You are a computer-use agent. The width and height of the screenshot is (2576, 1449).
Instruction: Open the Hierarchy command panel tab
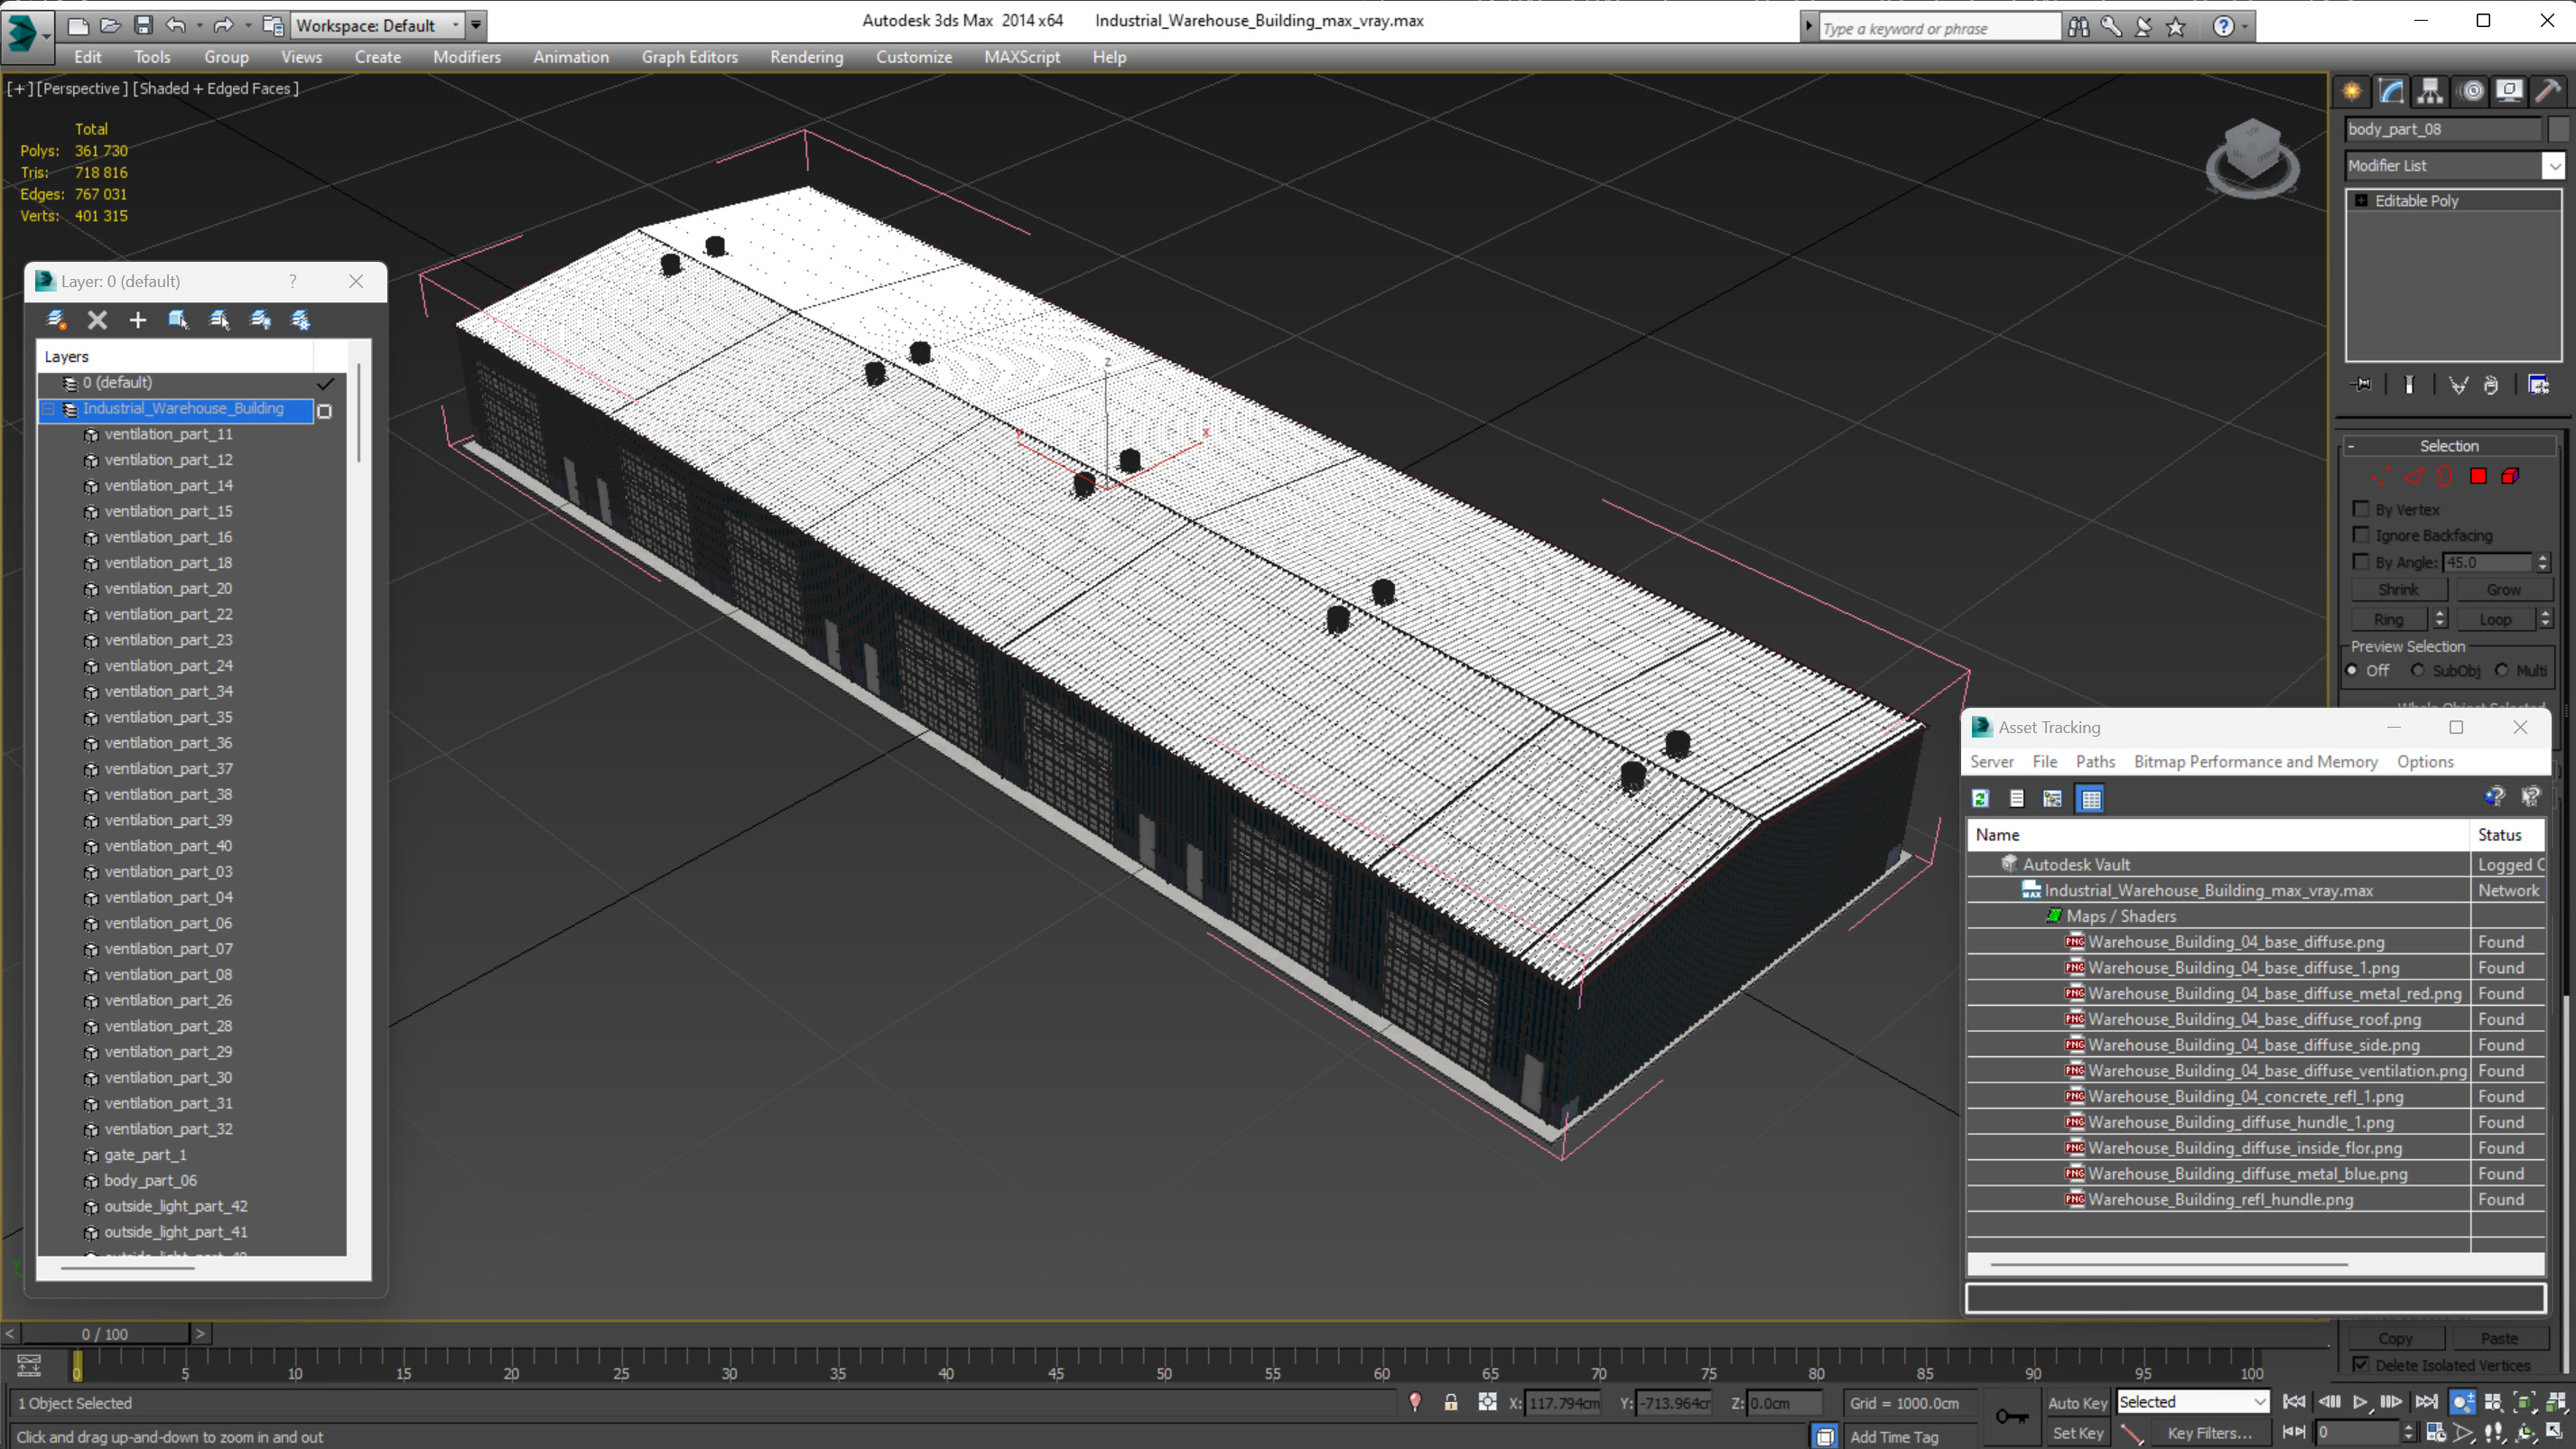click(x=2430, y=91)
